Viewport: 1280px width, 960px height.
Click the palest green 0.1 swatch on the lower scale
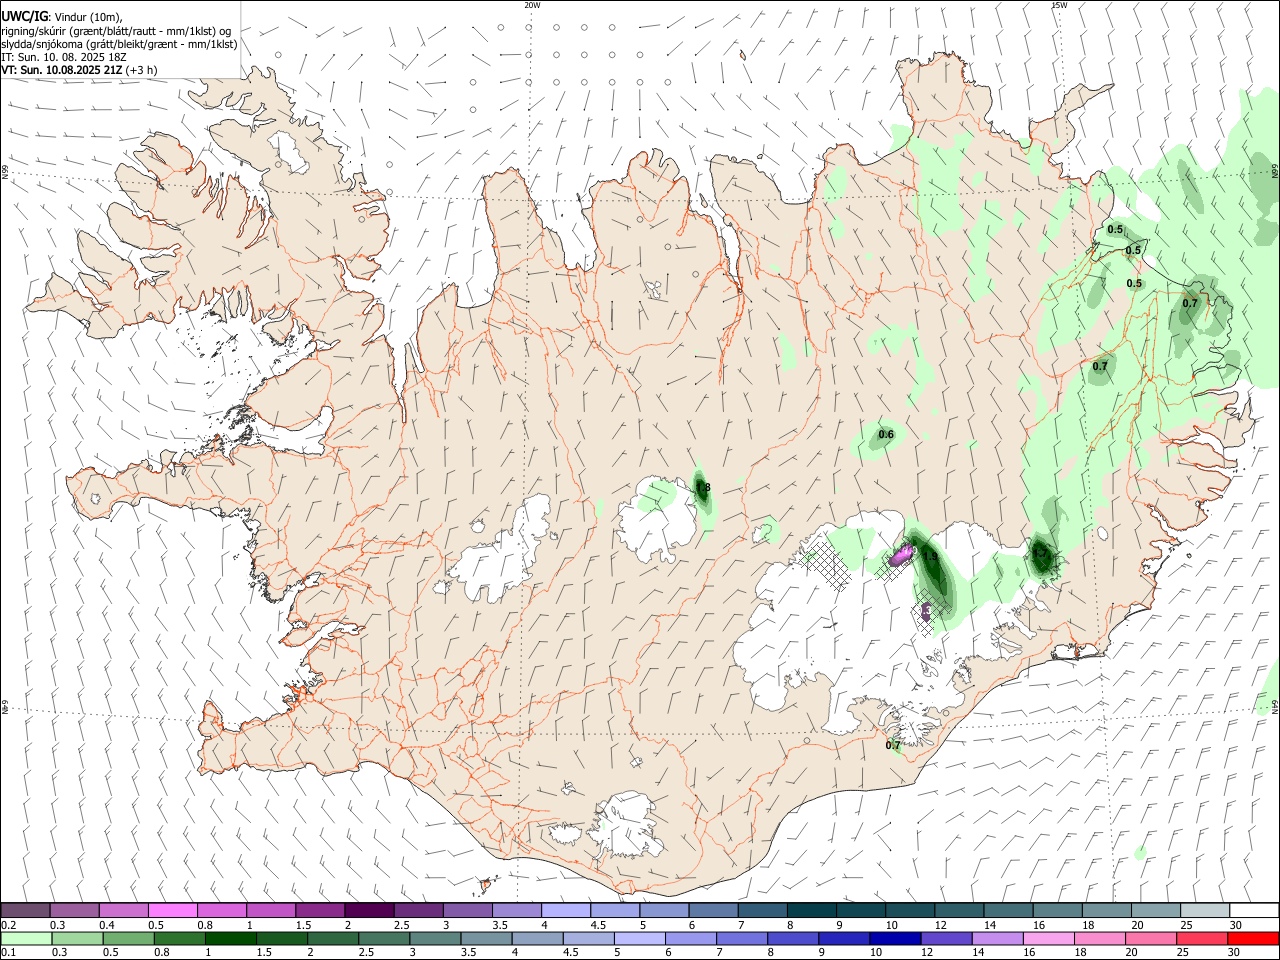coord(26,939)
